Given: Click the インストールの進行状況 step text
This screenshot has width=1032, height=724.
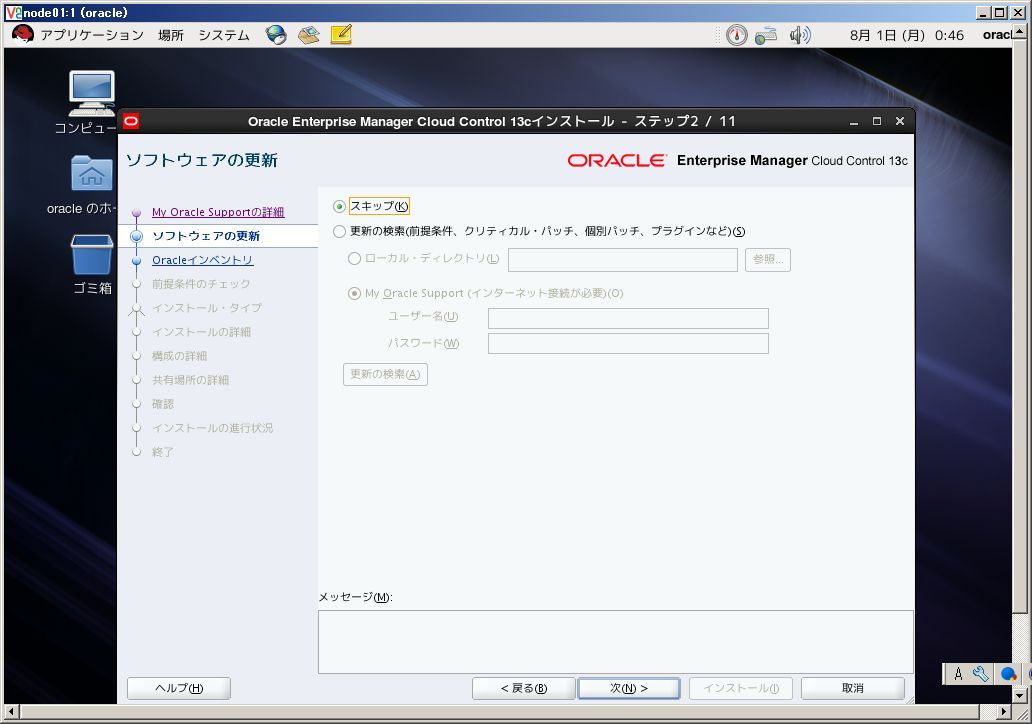Looking at the screenshot, I should click(x=212, y=428).
